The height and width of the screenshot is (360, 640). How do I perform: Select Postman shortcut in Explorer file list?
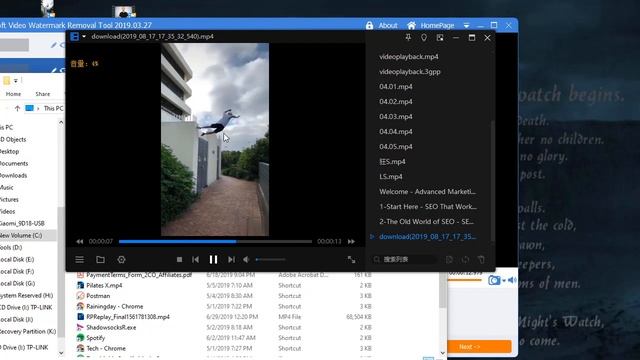[98, 296]
